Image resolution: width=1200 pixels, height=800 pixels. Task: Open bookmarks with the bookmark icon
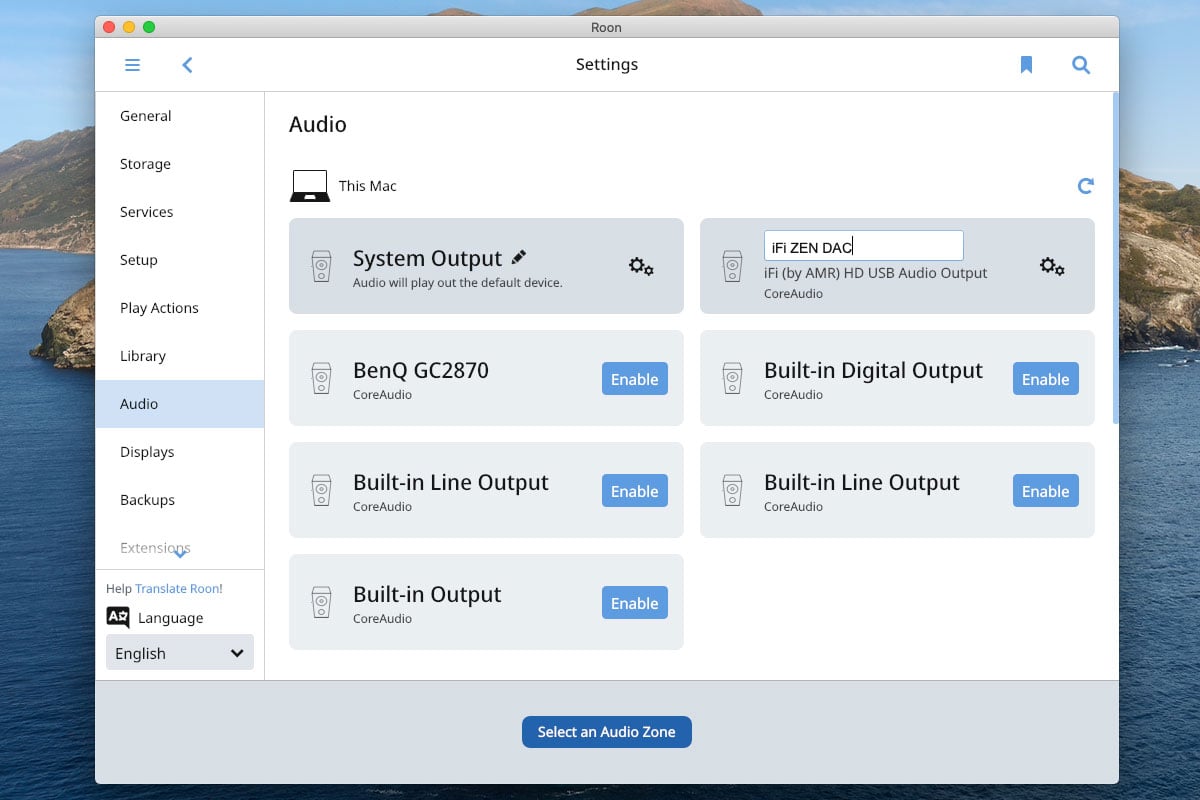[x=1026, y=65]
